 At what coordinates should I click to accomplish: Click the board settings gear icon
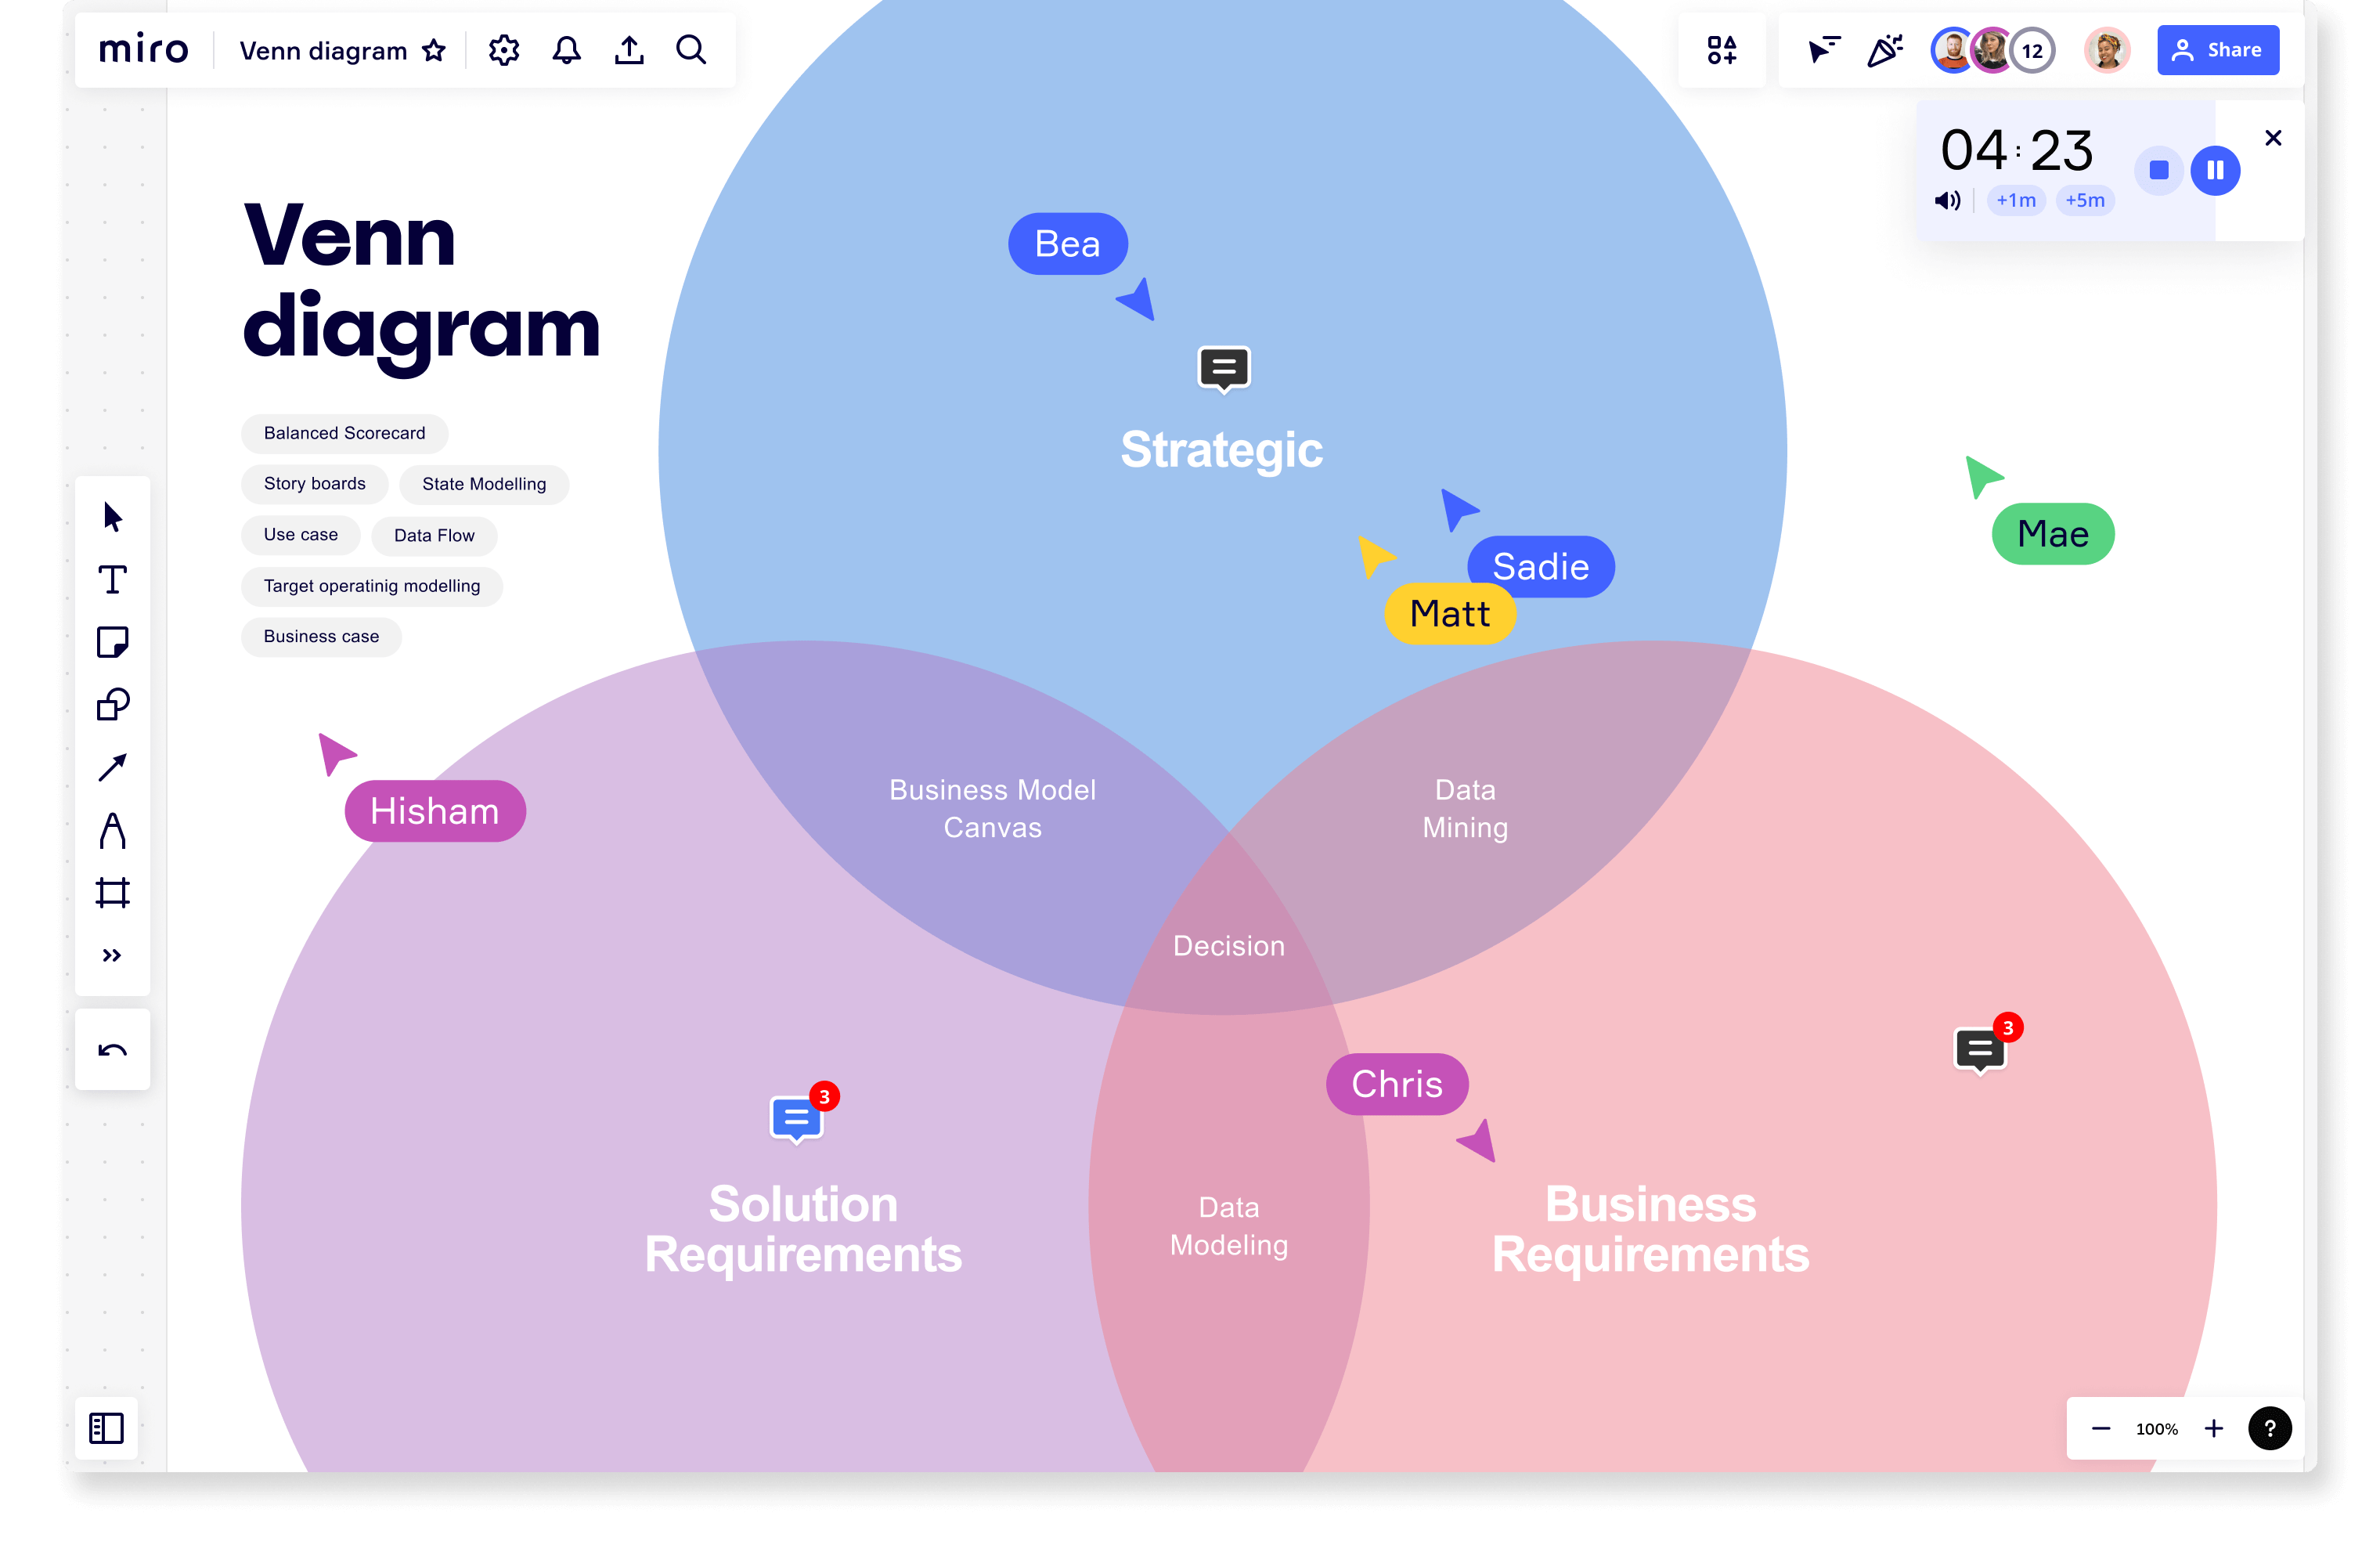pyautogui.click(x=504, y=49)
